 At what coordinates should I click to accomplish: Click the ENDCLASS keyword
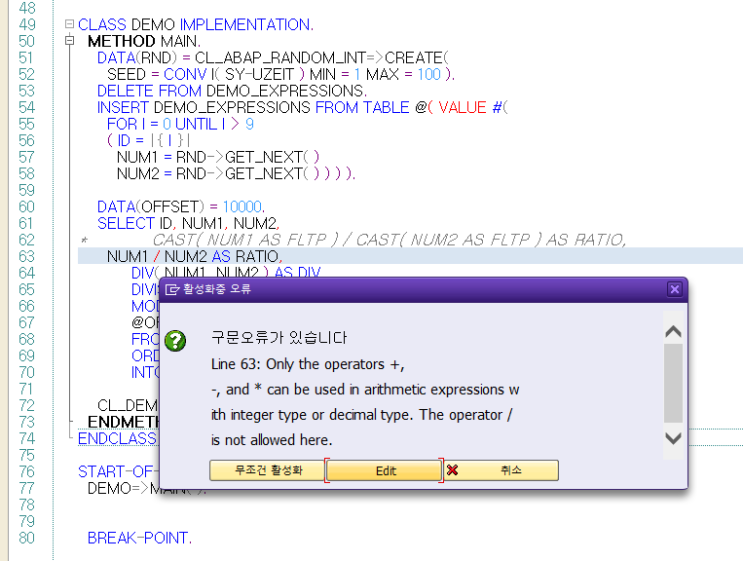pyautogui.click(x=117, y=438)
